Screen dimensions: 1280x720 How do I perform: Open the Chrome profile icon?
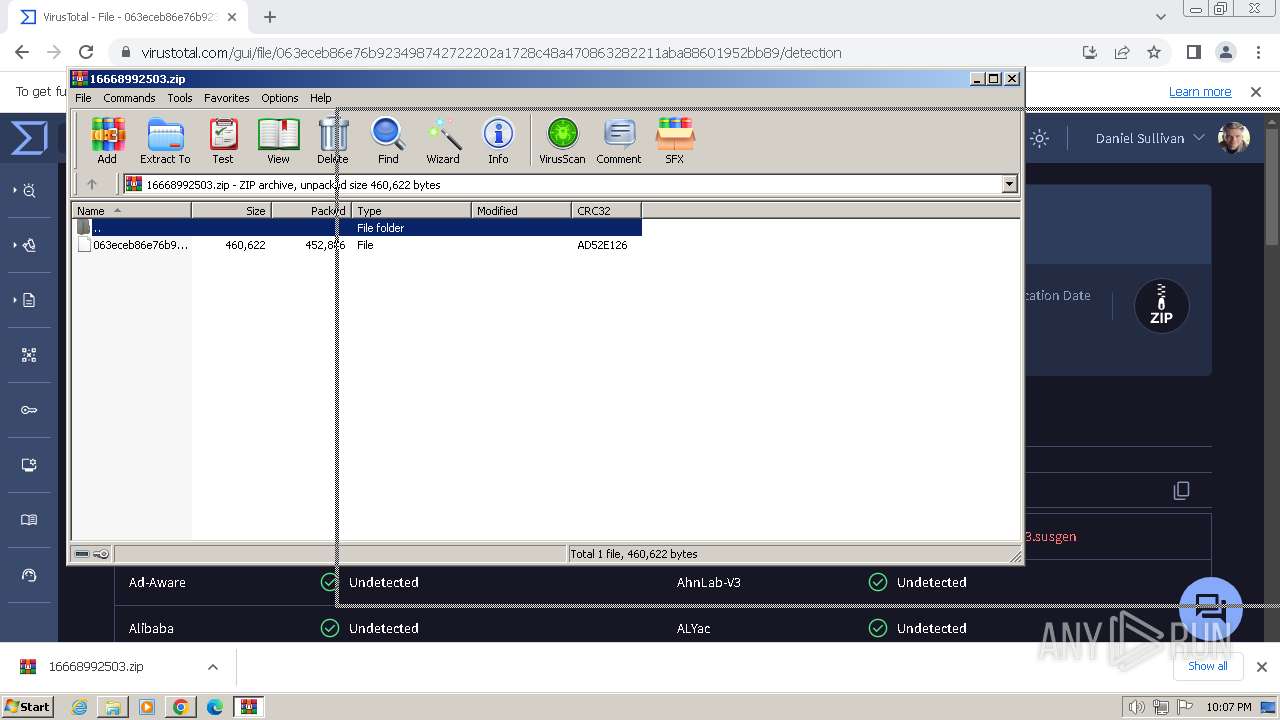click(1225, 53)
